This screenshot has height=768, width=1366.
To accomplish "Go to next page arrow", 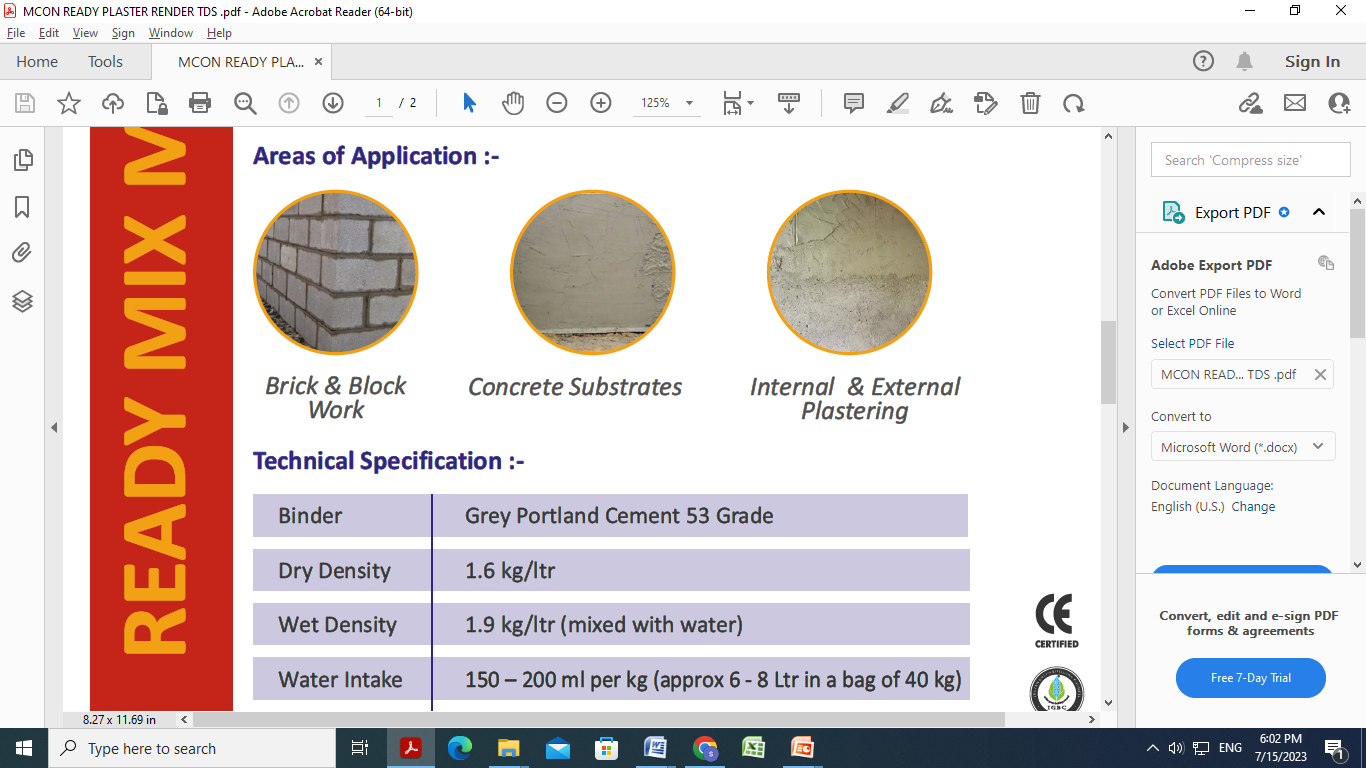I will pos(333,103).
